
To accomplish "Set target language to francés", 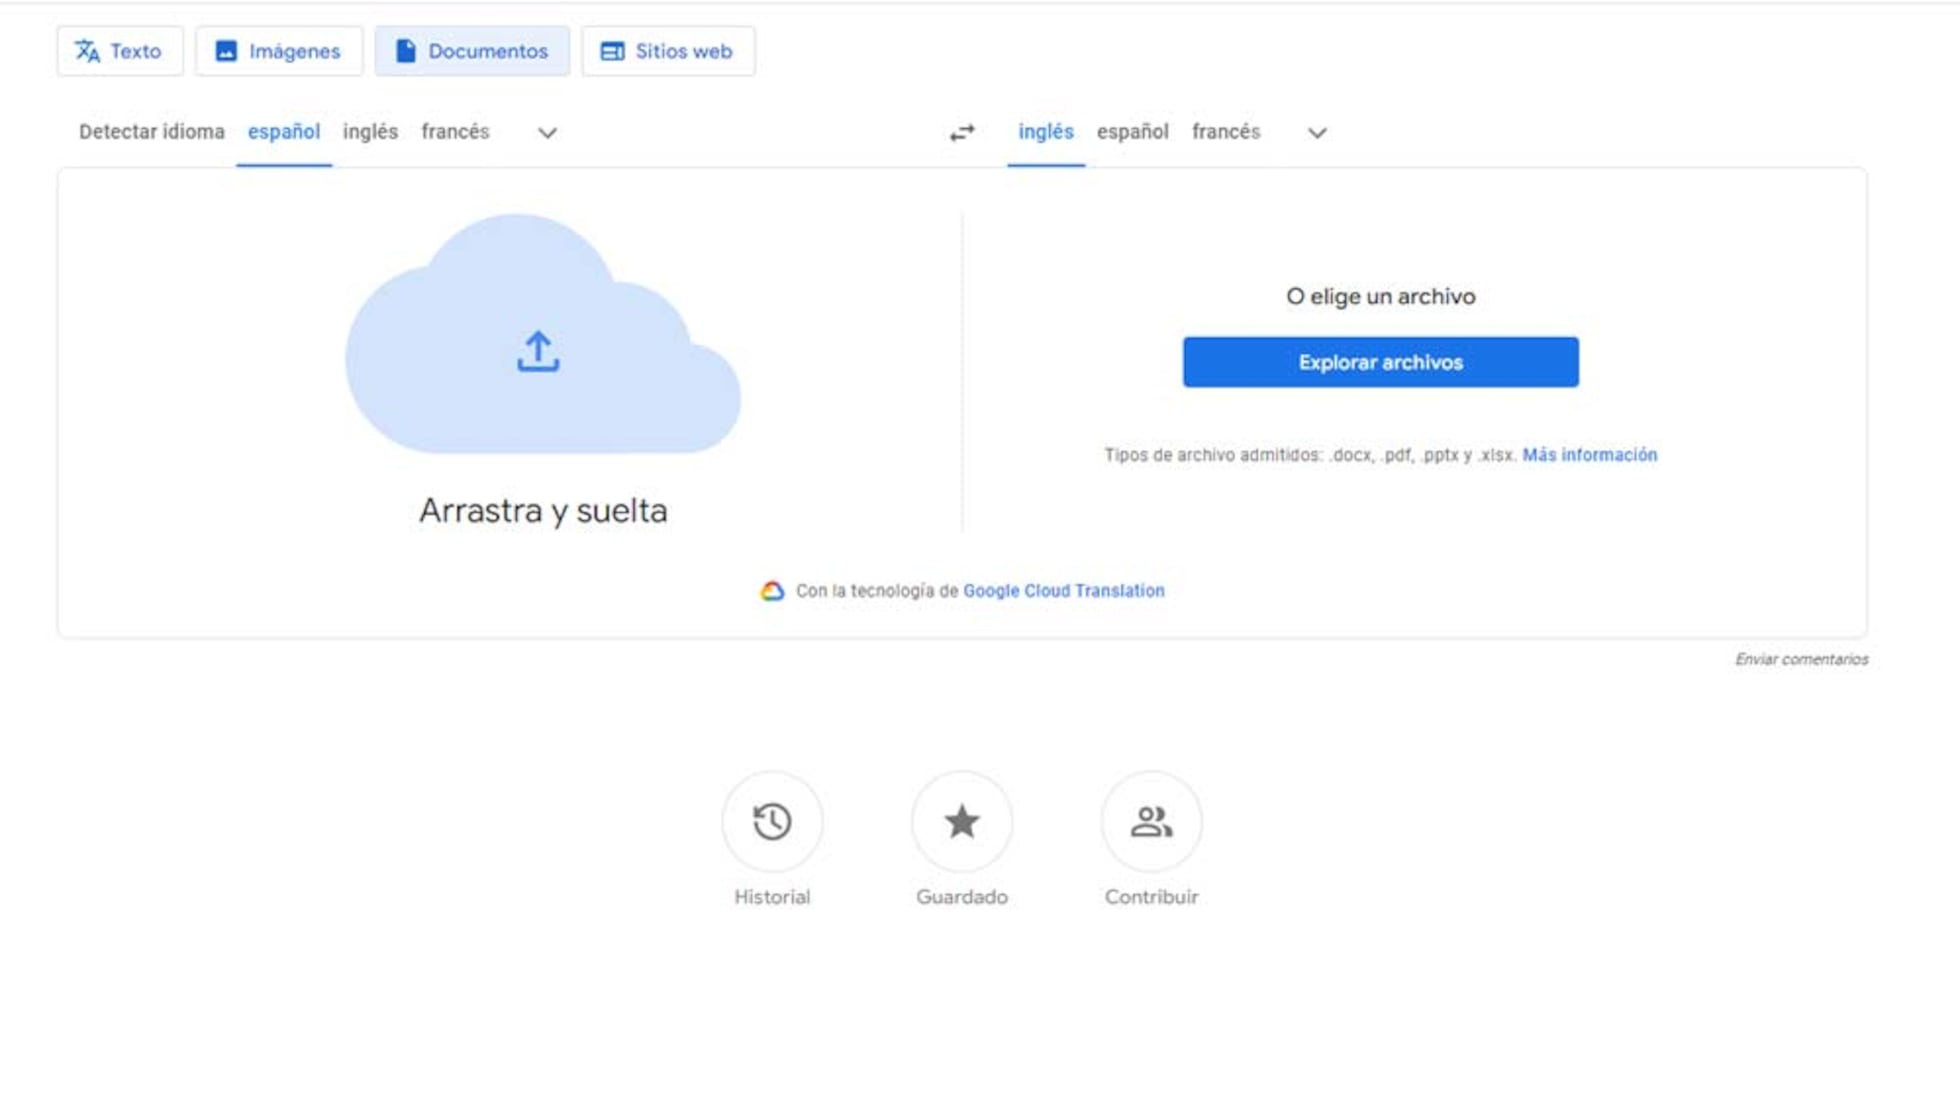I will coord(1226,132).
